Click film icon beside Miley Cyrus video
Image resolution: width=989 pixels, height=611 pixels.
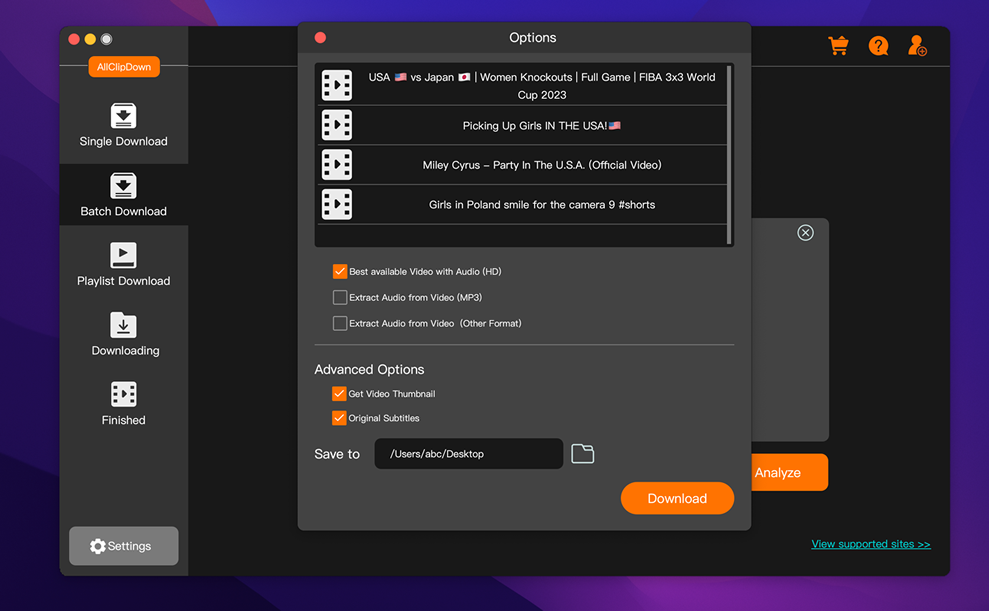pos(337,165)
